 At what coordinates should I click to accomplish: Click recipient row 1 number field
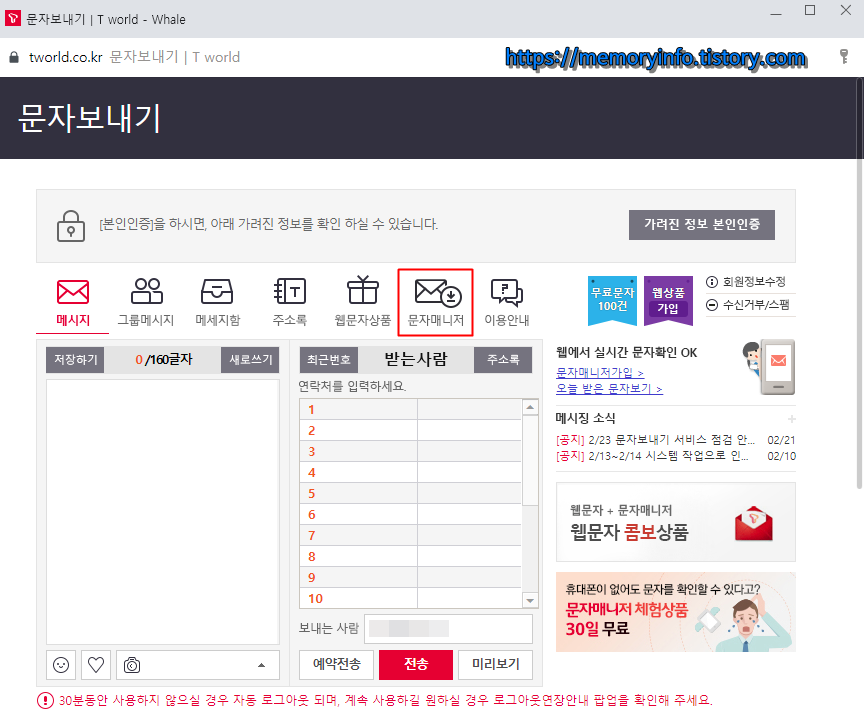tap(358, 410)
